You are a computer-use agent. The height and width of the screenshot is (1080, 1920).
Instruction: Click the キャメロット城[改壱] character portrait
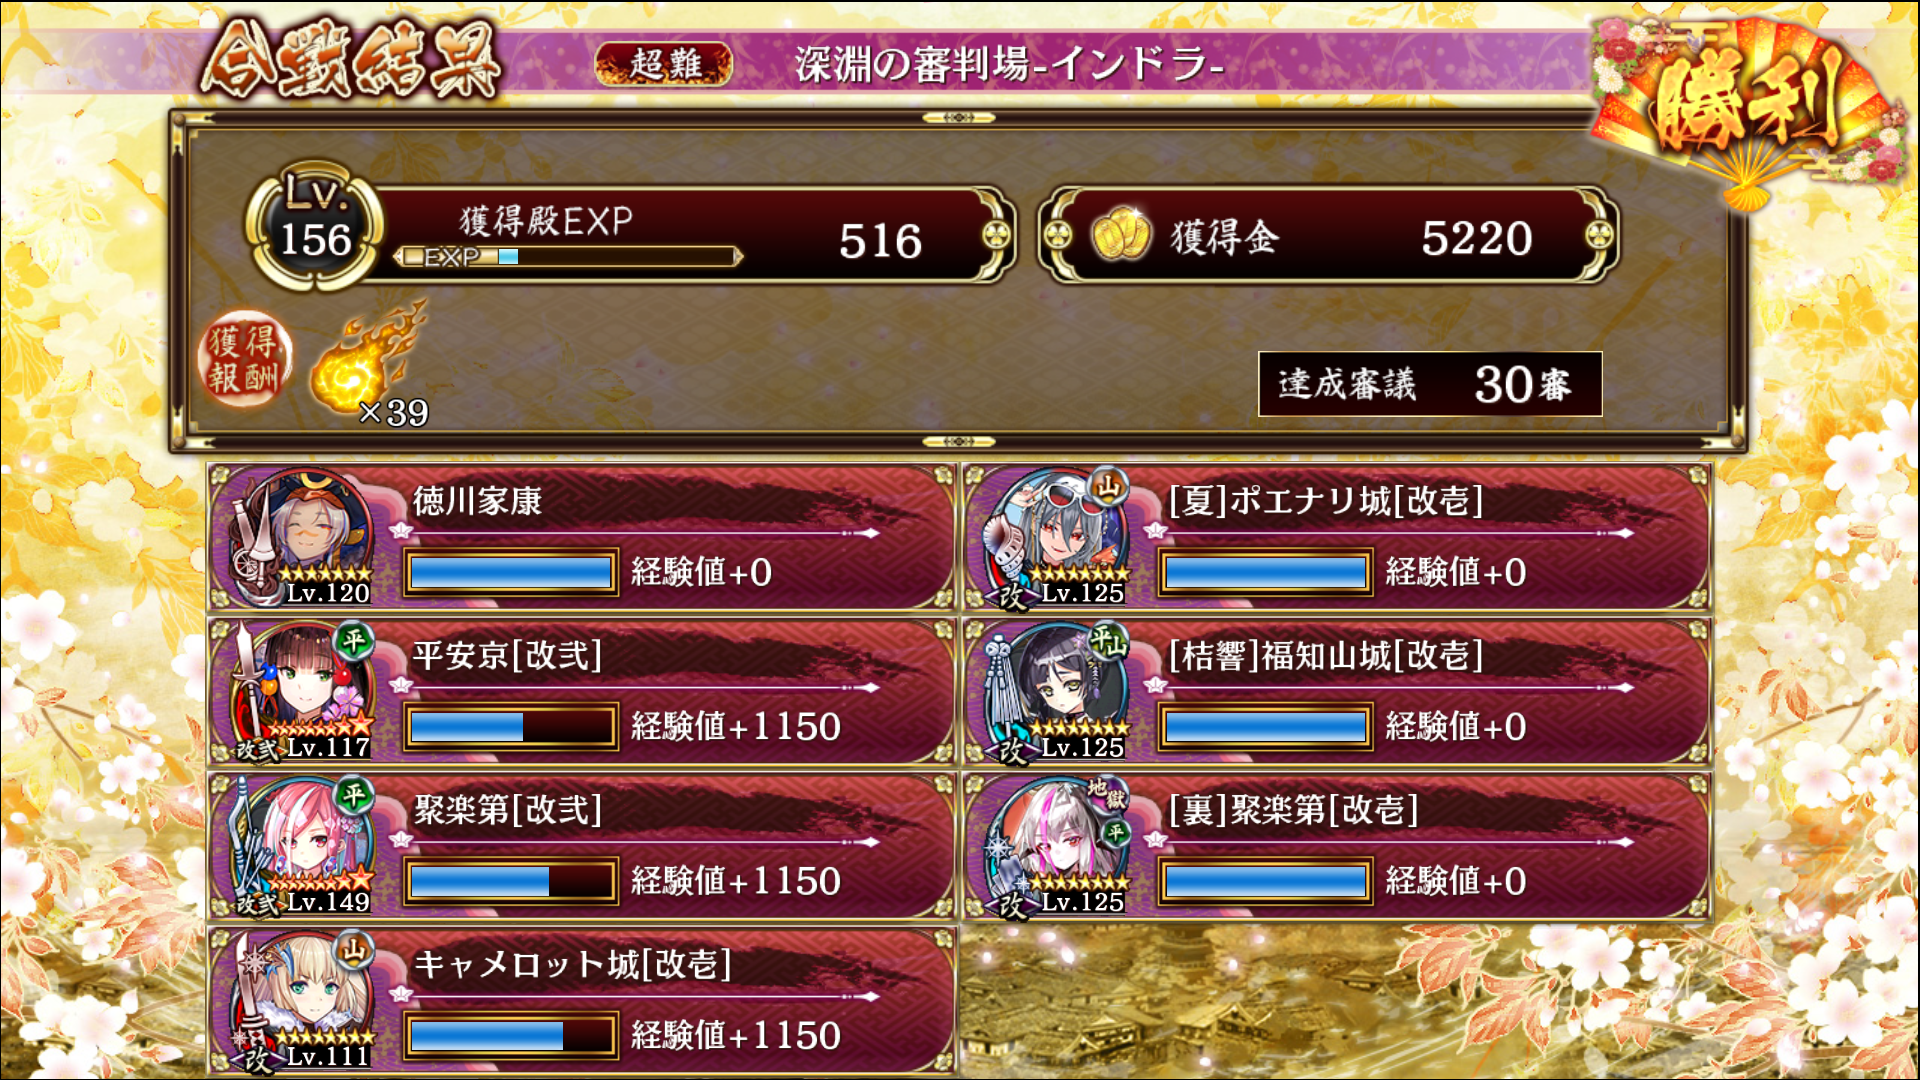click(300, 1001)
